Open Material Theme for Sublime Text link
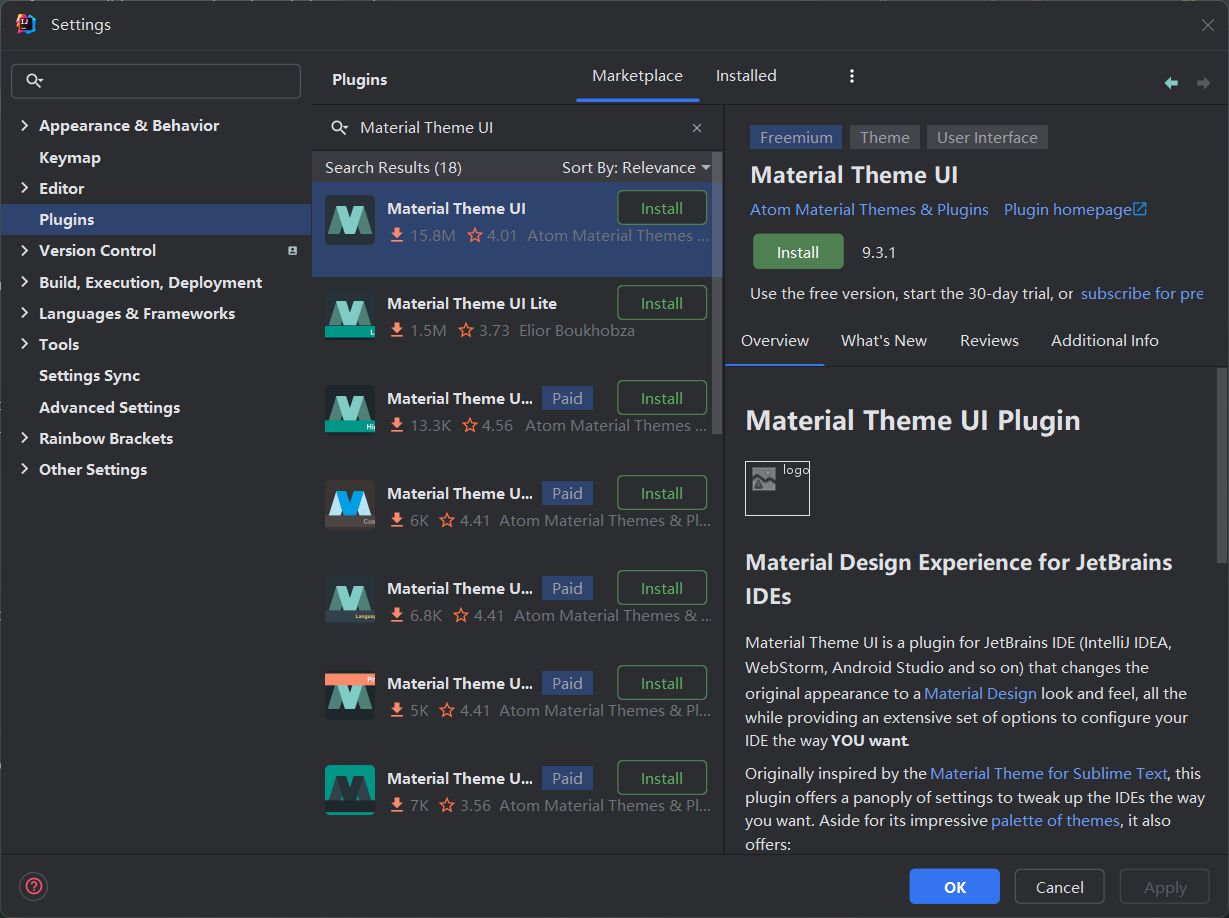Screen dimensions: 1229x918 (1048, 773)
